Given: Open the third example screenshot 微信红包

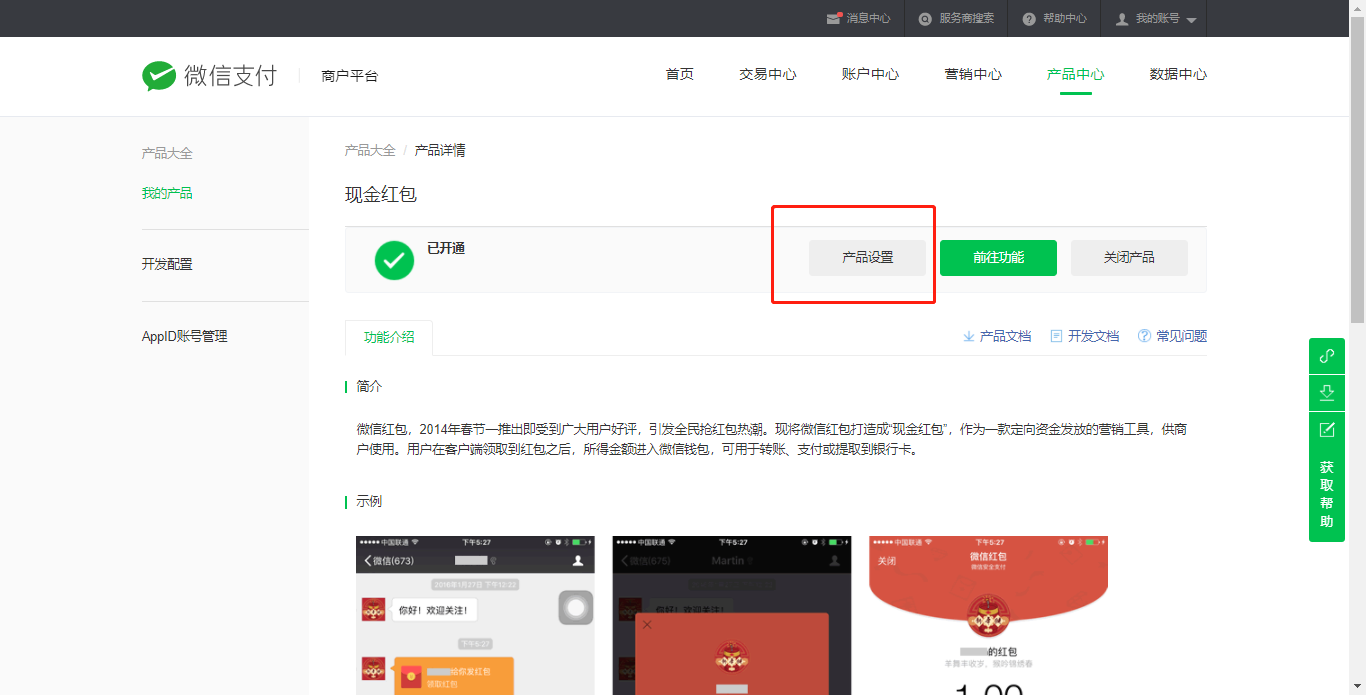Looking at the screenshot, I should point(988,615).
